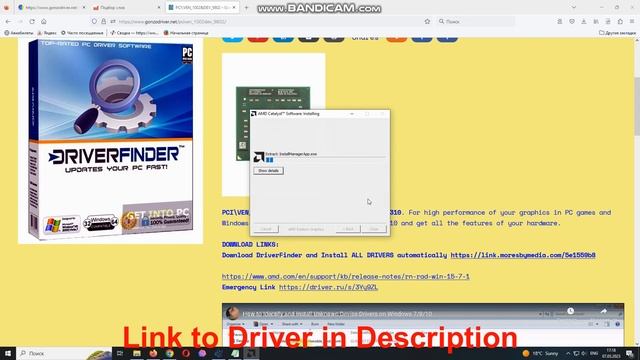The image size is (640, 360).
Task: Click the YouTube video title 'How to Identify and Install…'
Action: 337,314
